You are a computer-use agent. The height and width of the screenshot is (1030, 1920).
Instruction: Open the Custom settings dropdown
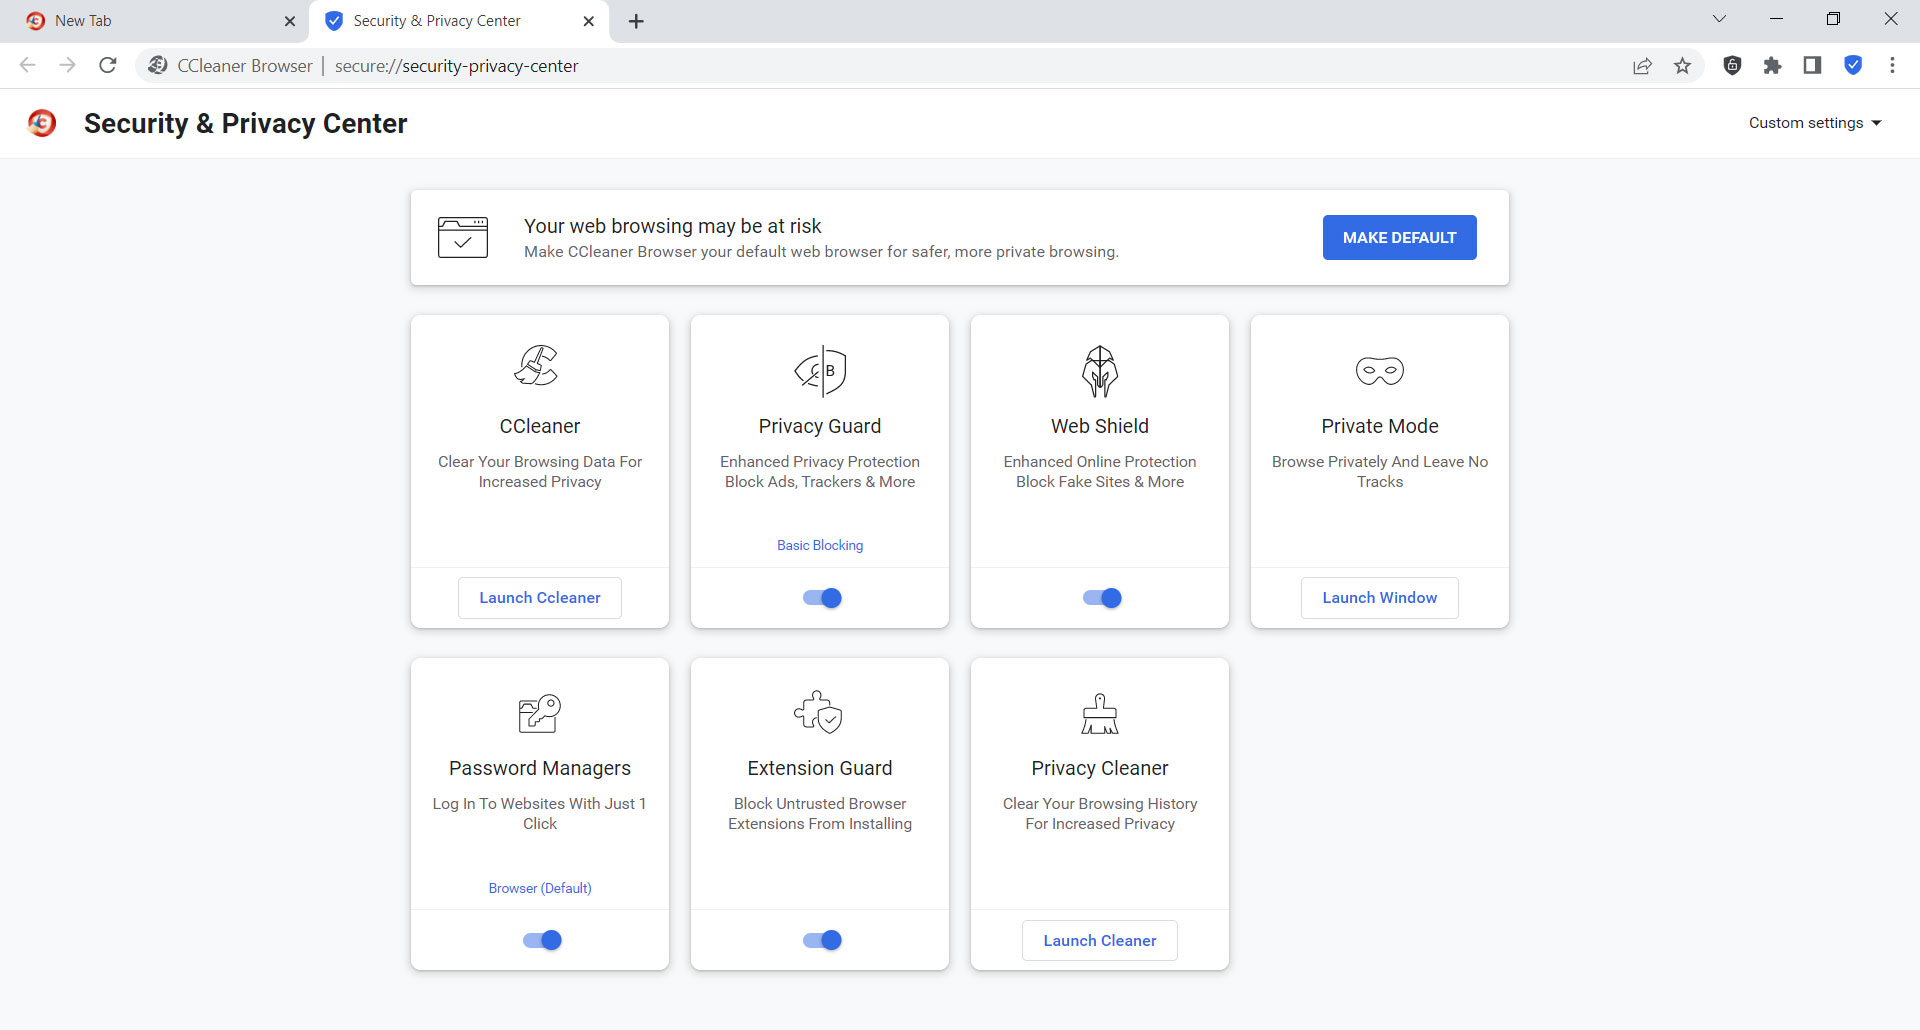(1815, 123)
